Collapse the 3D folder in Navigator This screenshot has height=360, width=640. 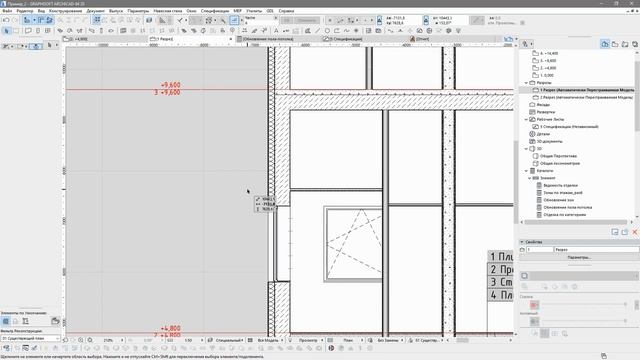(526, 149)
